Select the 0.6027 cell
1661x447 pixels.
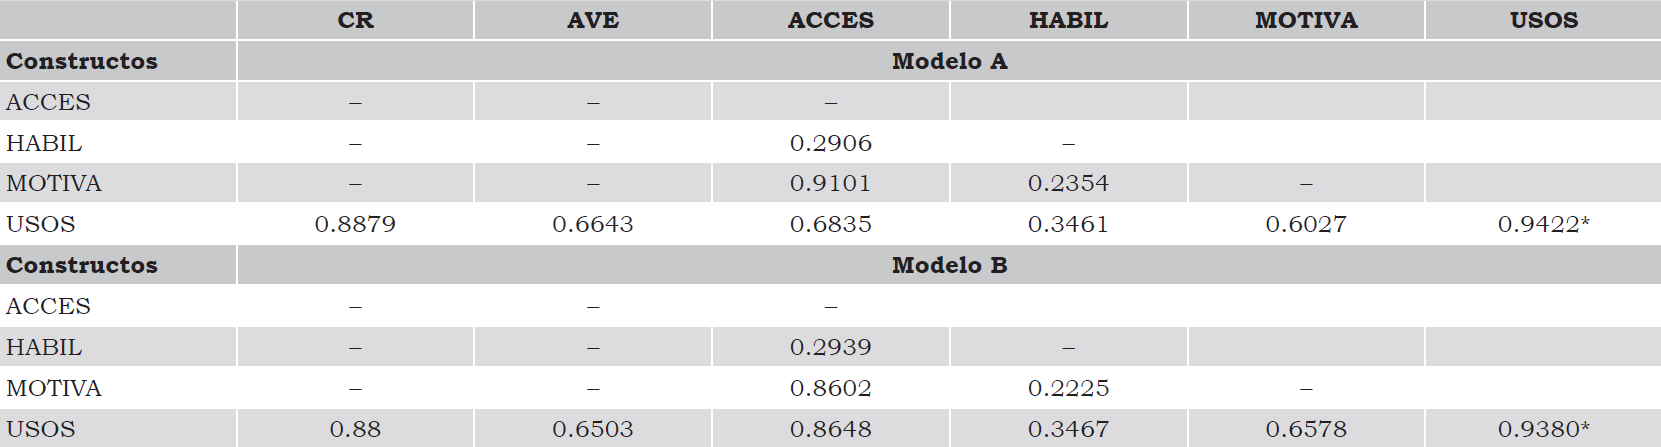pos(1306,224)
